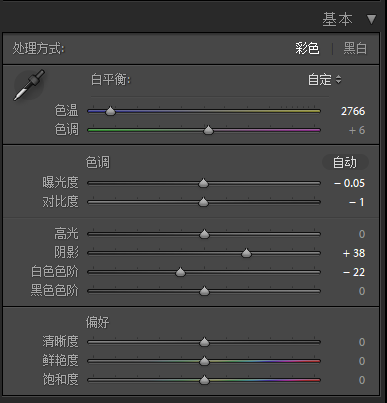Click the 对比度 label

[x=60, y=201]
